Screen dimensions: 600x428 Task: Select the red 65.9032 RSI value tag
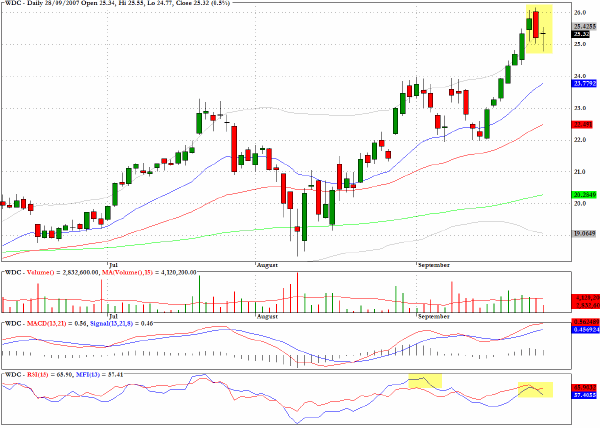584,388
